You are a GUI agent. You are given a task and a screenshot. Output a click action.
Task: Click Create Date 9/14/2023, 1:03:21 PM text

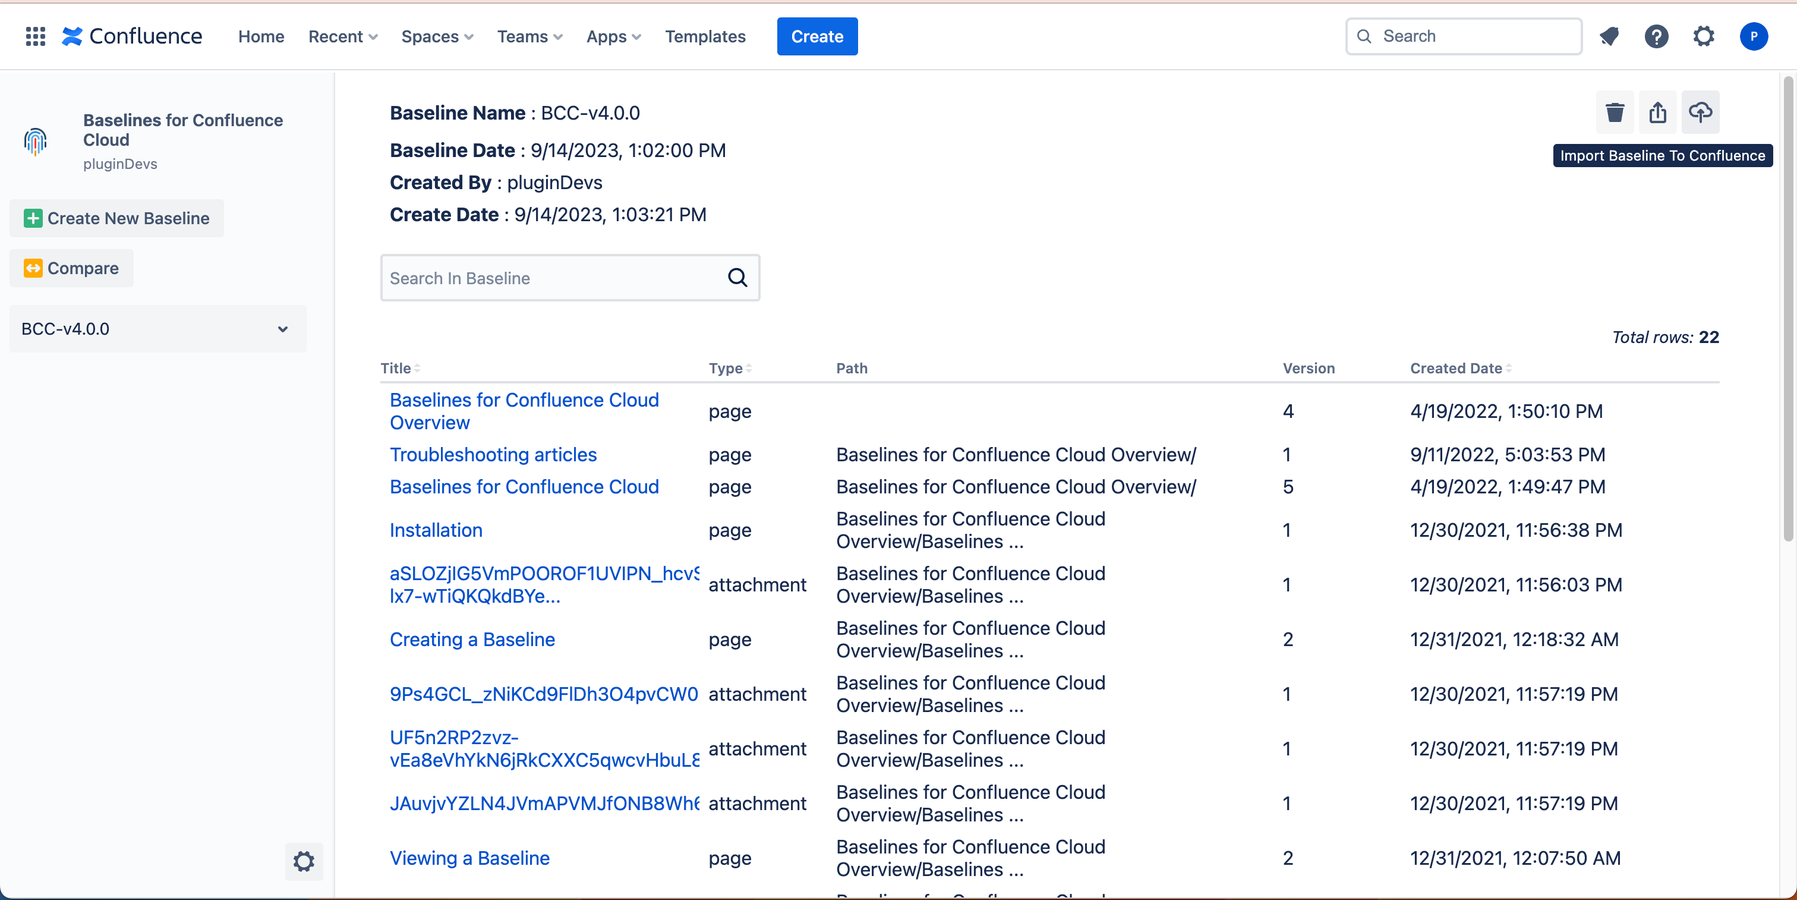pyautogui.click(x=548, y=214)
